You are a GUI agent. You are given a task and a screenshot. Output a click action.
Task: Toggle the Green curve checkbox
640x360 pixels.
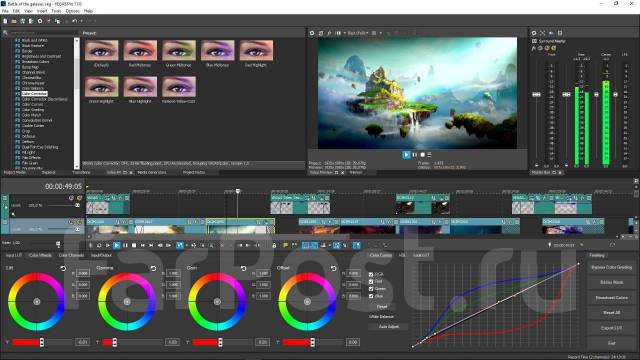pyautogui.click(x=371, y=289)
